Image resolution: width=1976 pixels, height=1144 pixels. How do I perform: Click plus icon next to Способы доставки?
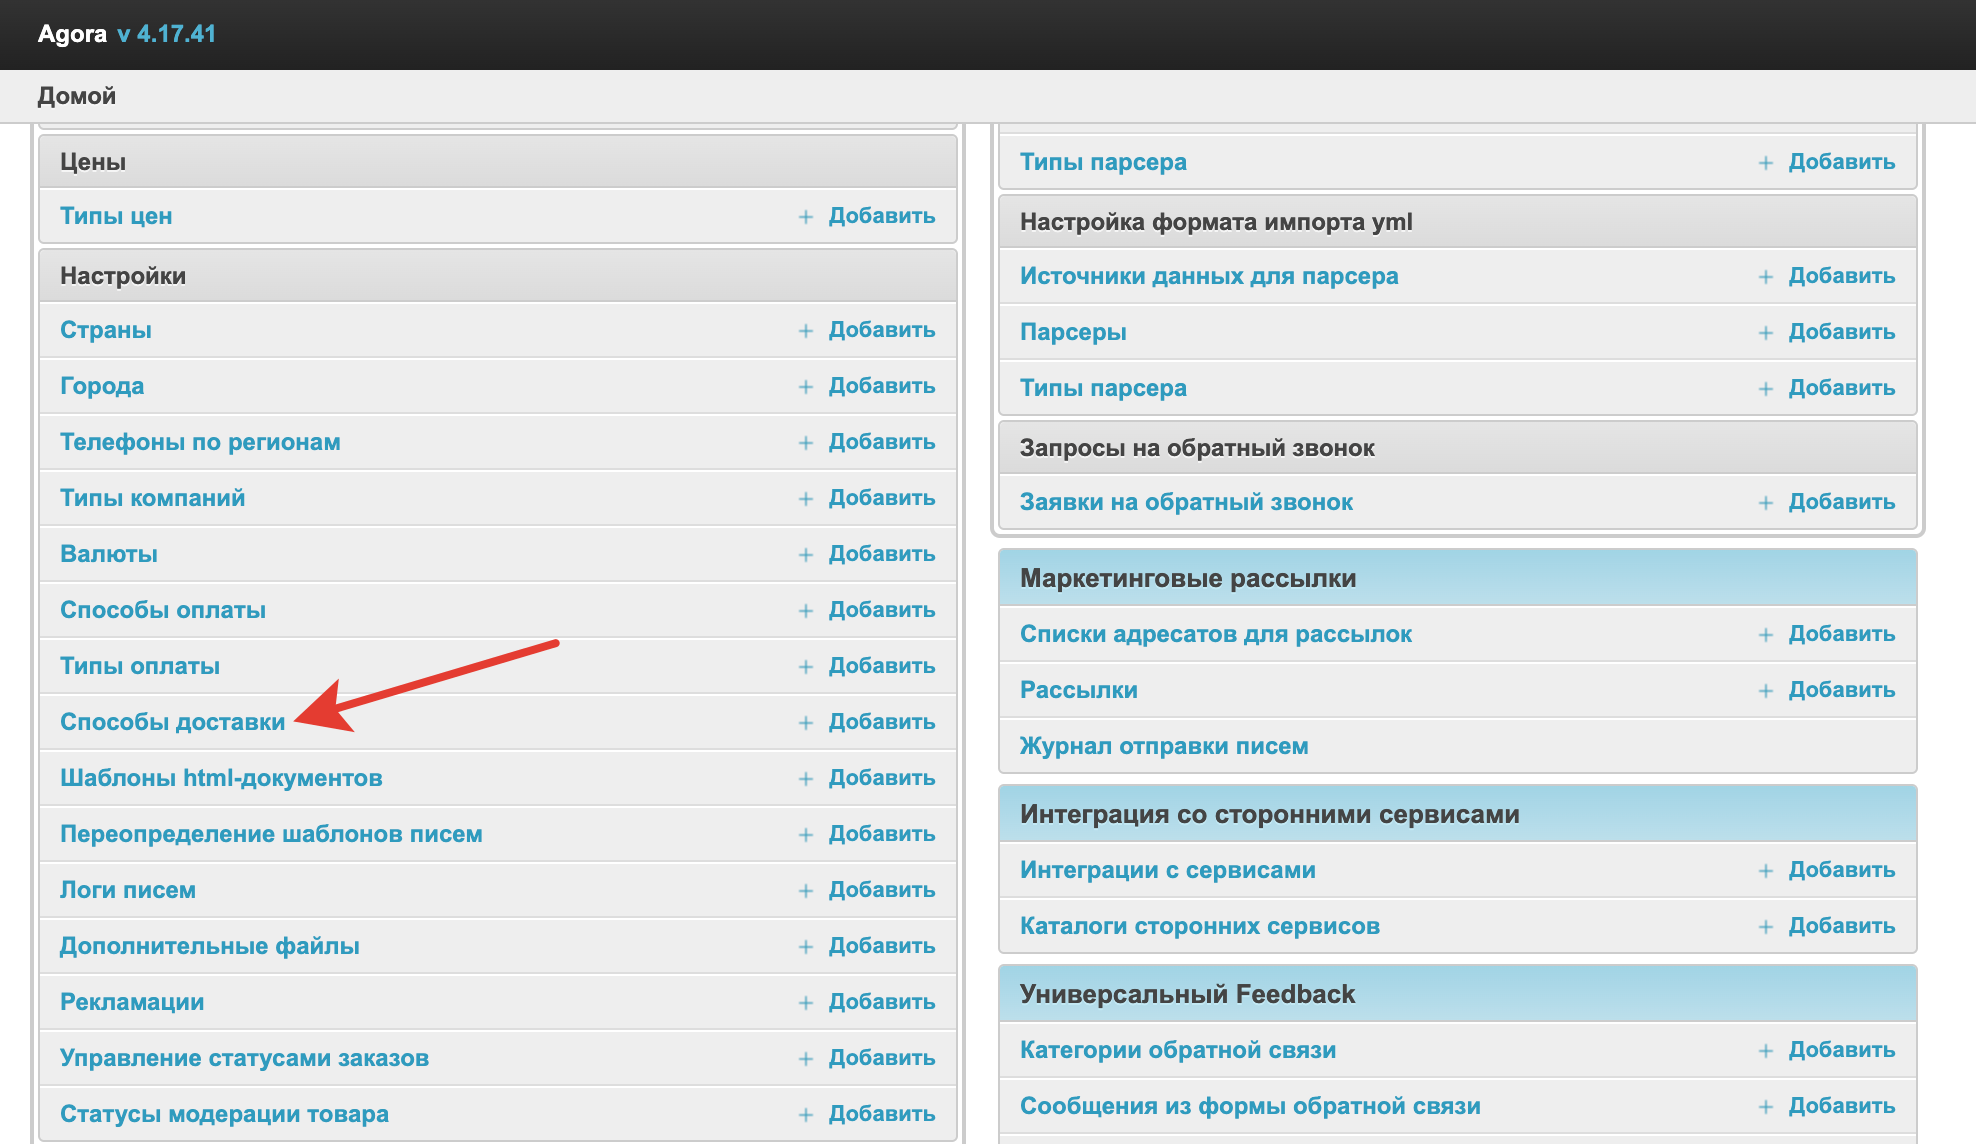(x=806, y=723)
